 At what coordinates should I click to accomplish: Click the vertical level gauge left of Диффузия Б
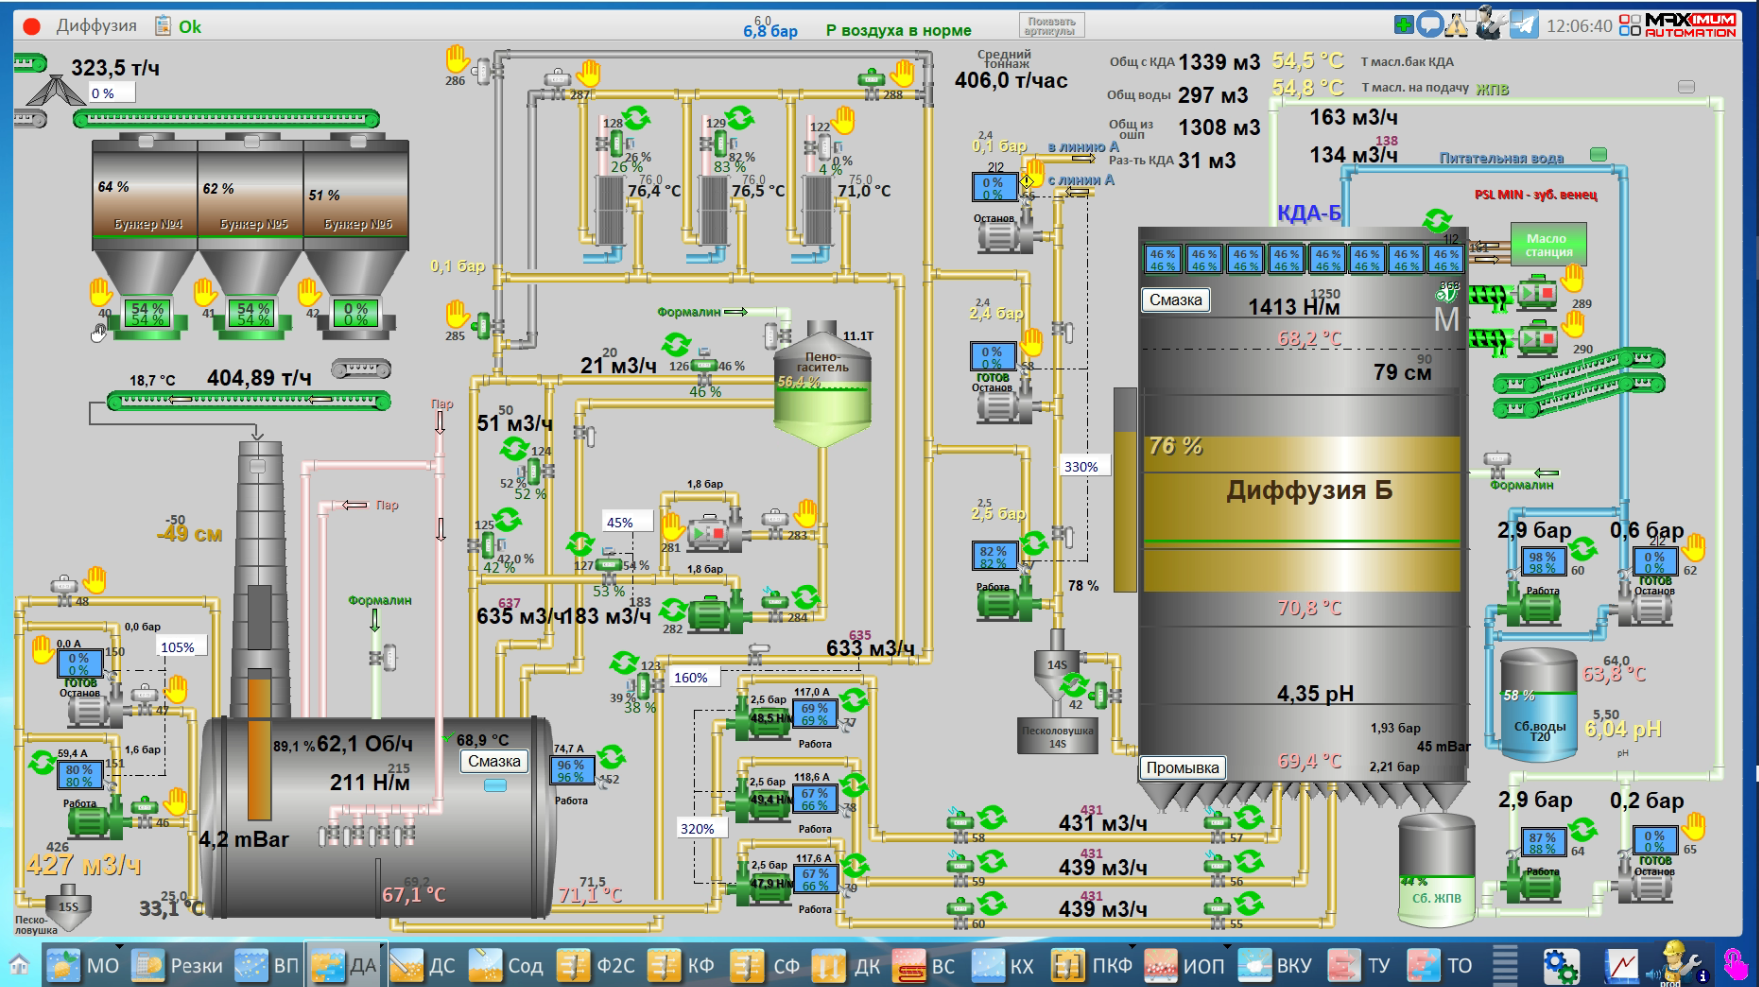pyautogui.click(x=1125, y=490)
